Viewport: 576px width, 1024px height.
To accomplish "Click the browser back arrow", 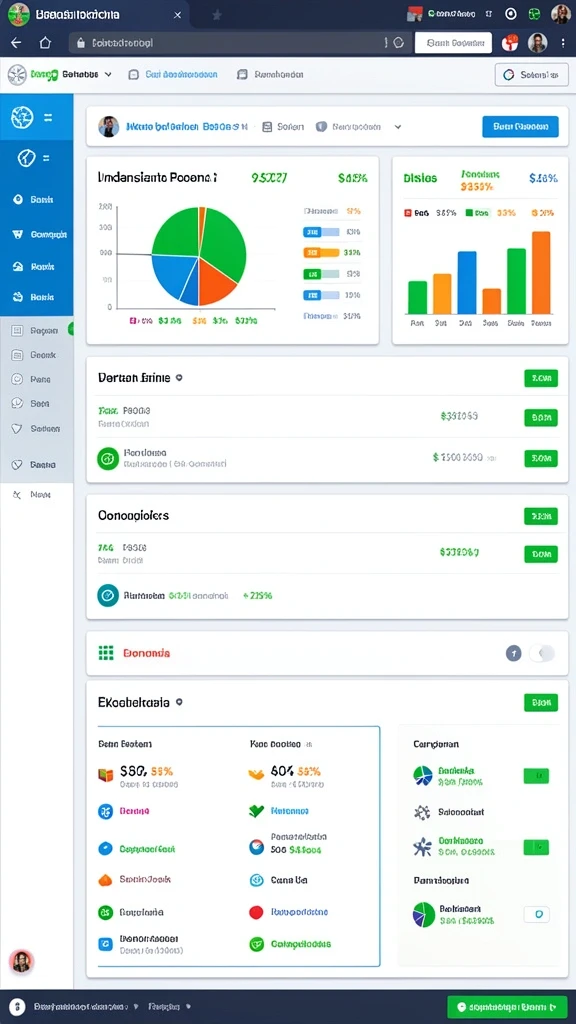I will point(16,43).
